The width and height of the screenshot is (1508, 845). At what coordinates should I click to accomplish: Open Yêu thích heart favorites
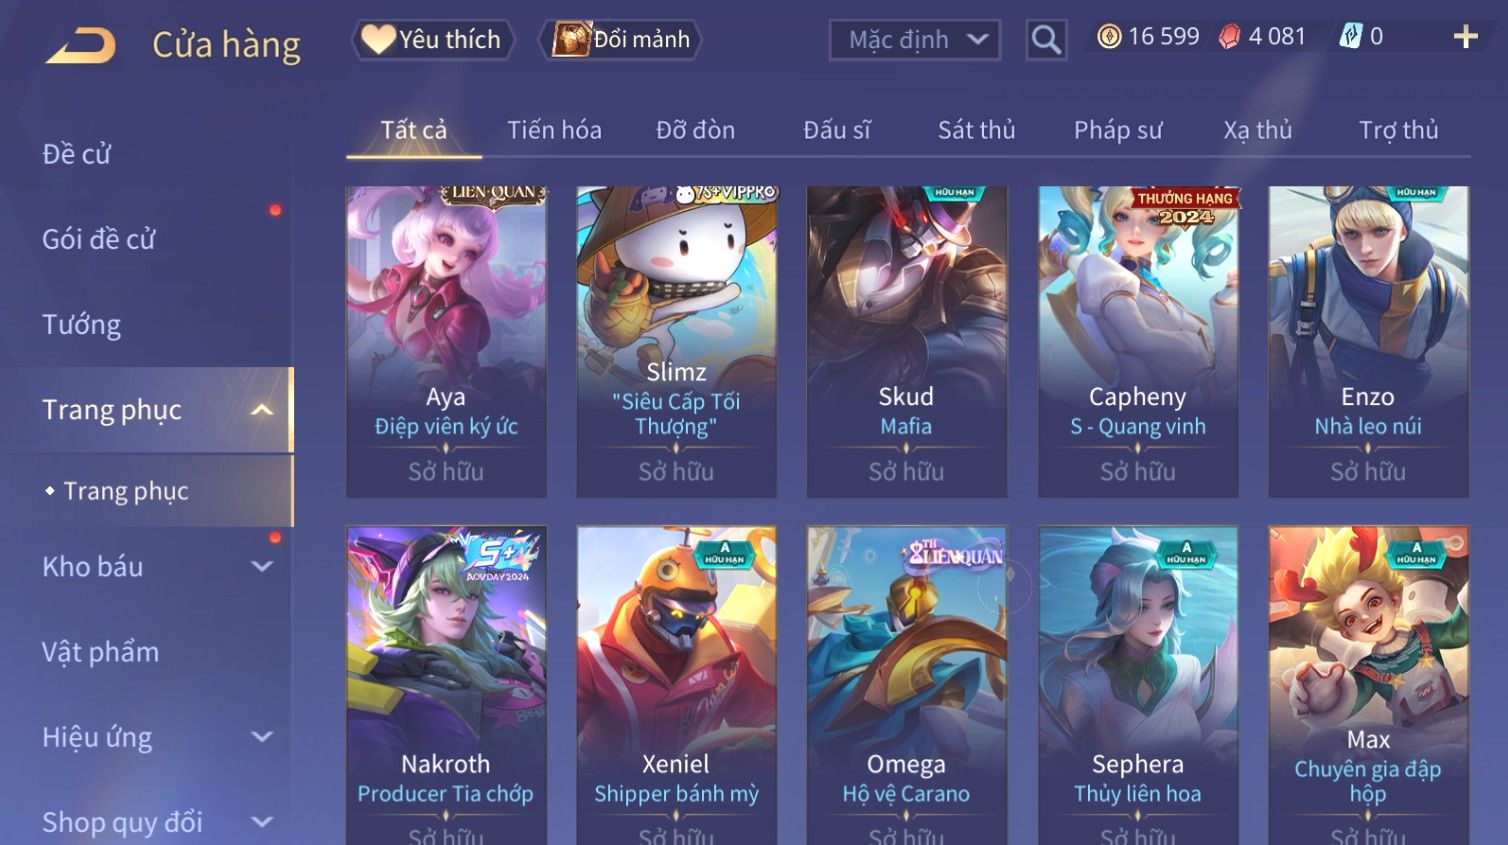click(x=433, y=40)
